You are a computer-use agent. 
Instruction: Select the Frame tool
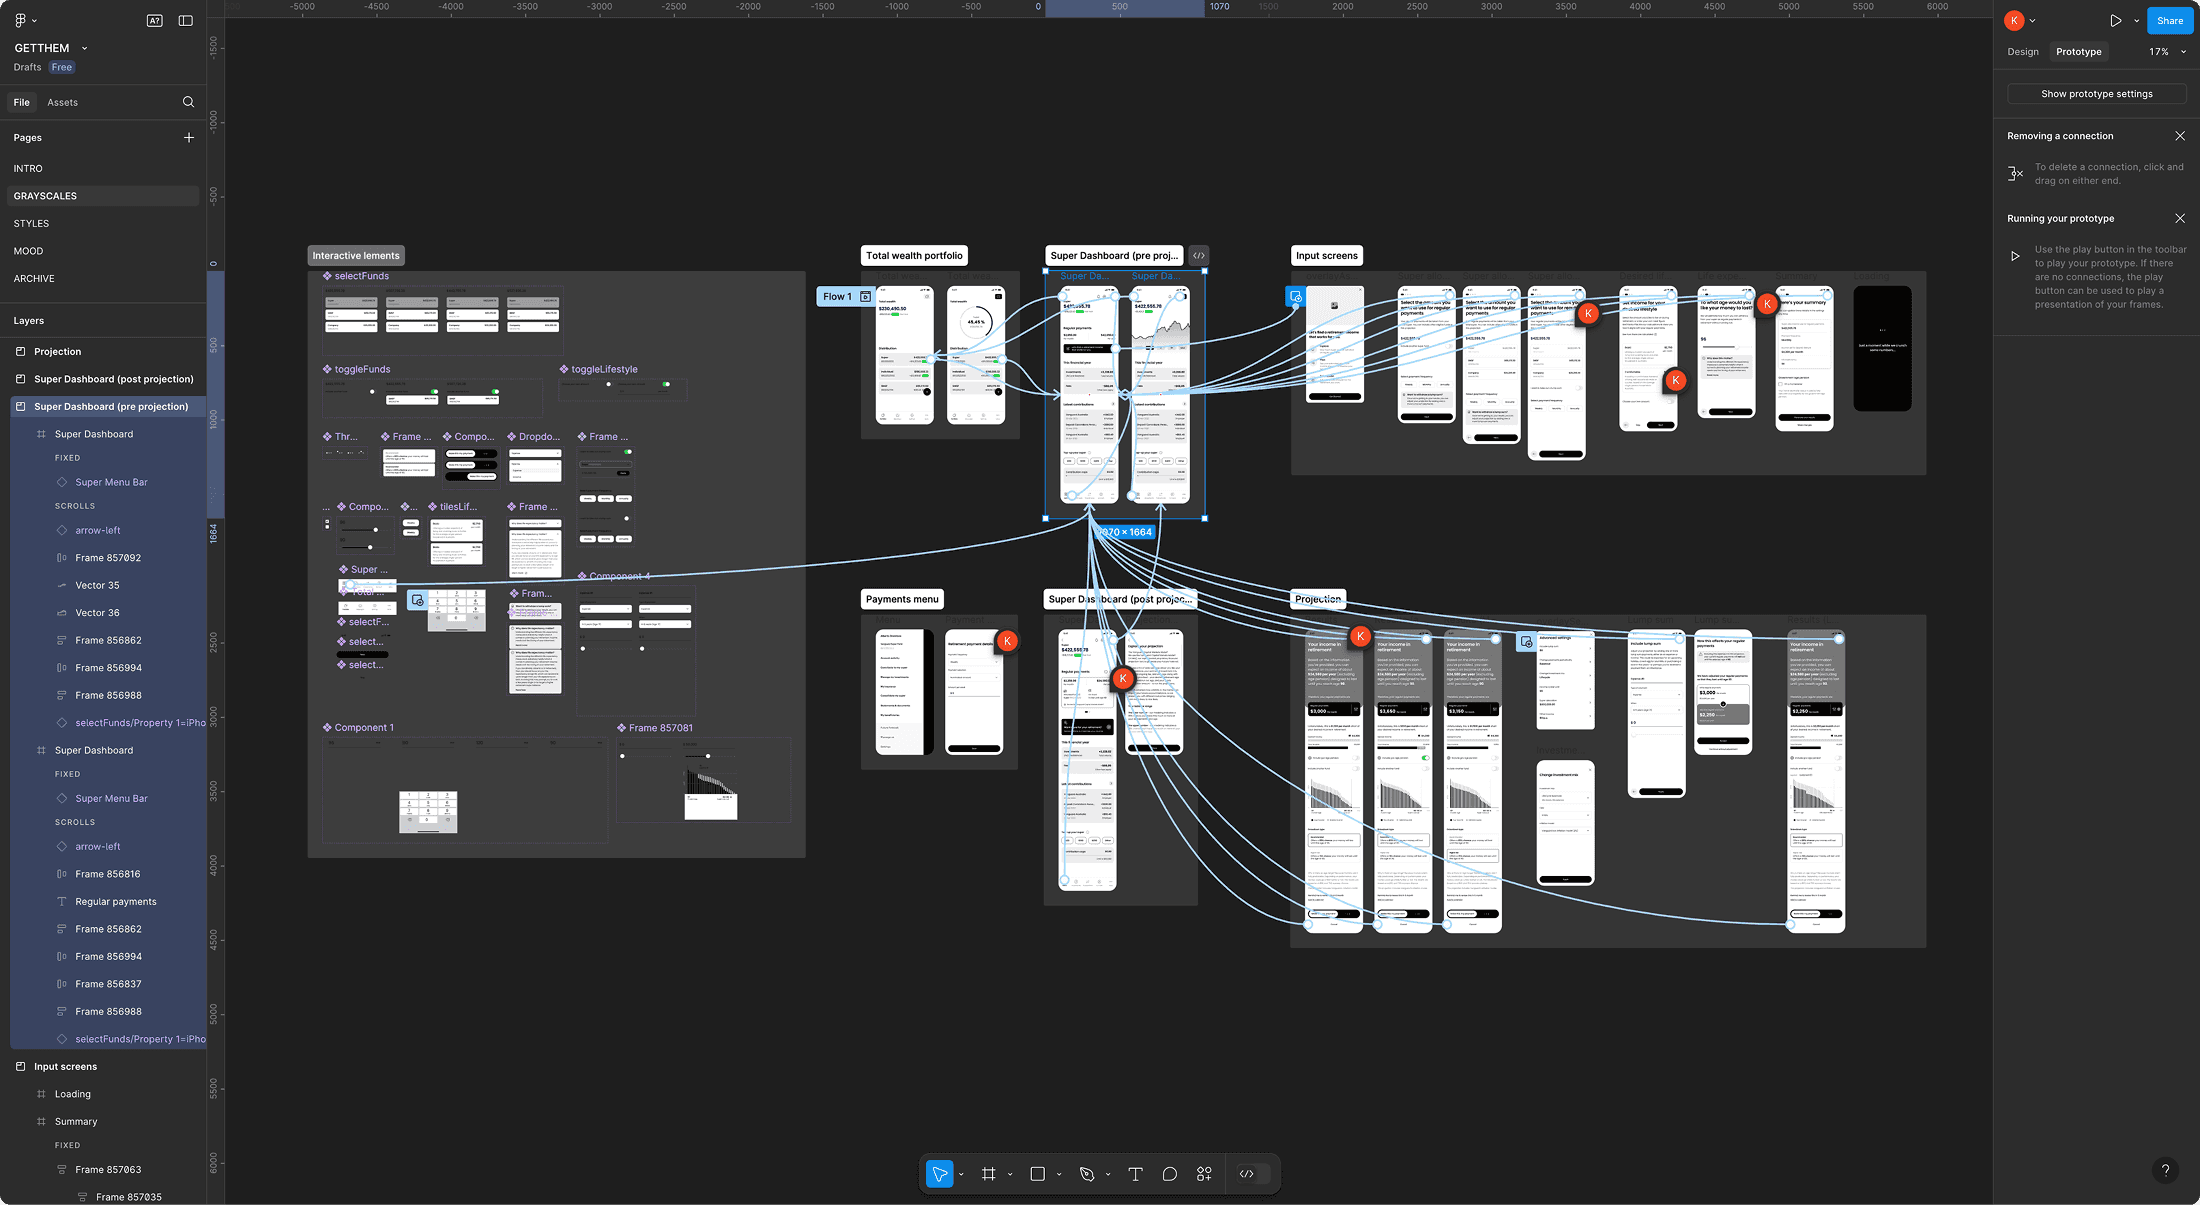pyautogui.click(x=988, y=1174)
